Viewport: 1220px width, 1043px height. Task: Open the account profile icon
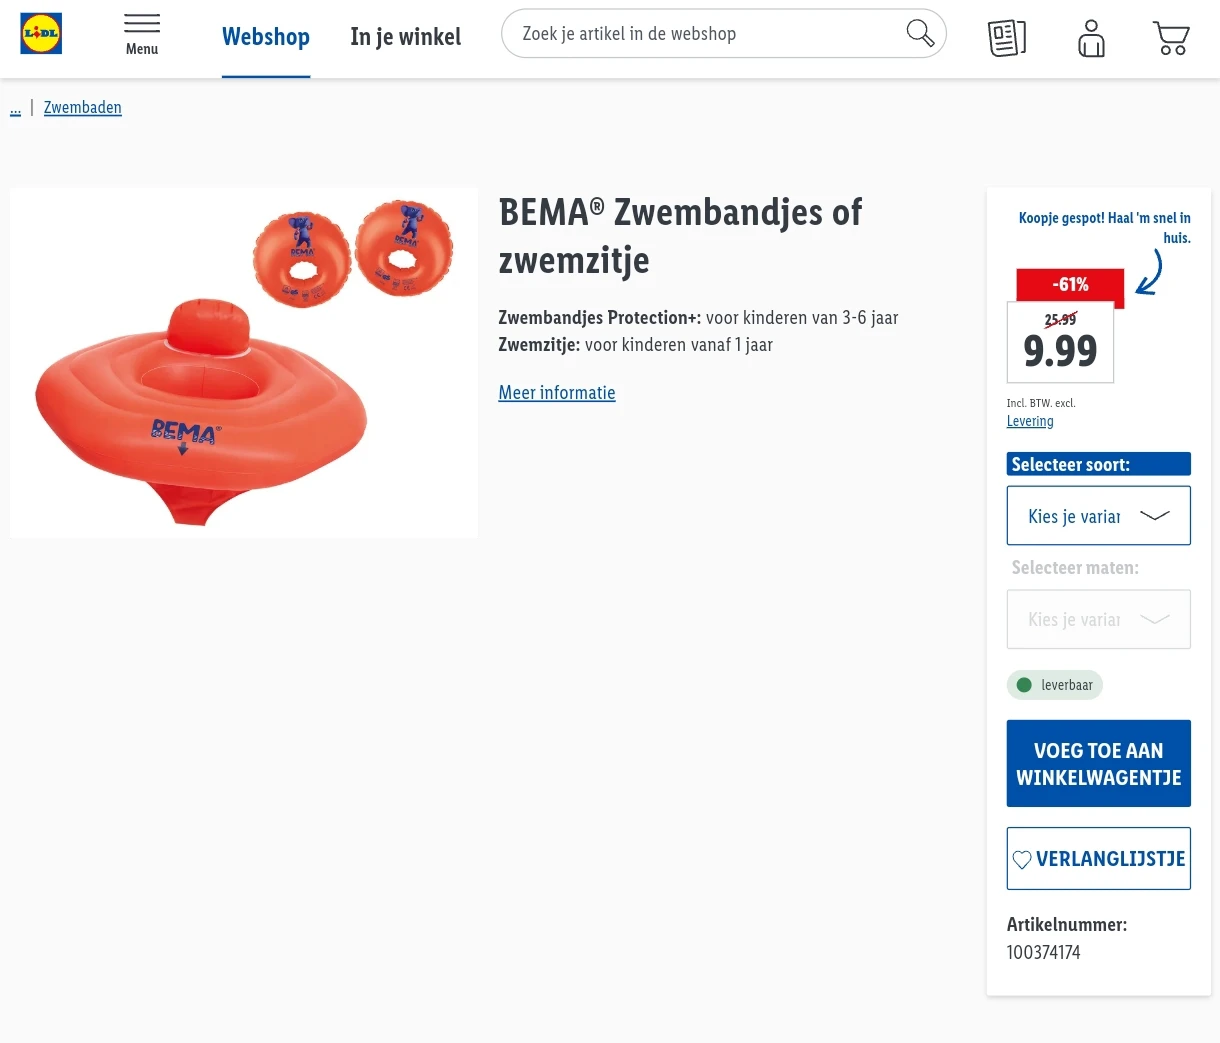(x=1091, y=38)
